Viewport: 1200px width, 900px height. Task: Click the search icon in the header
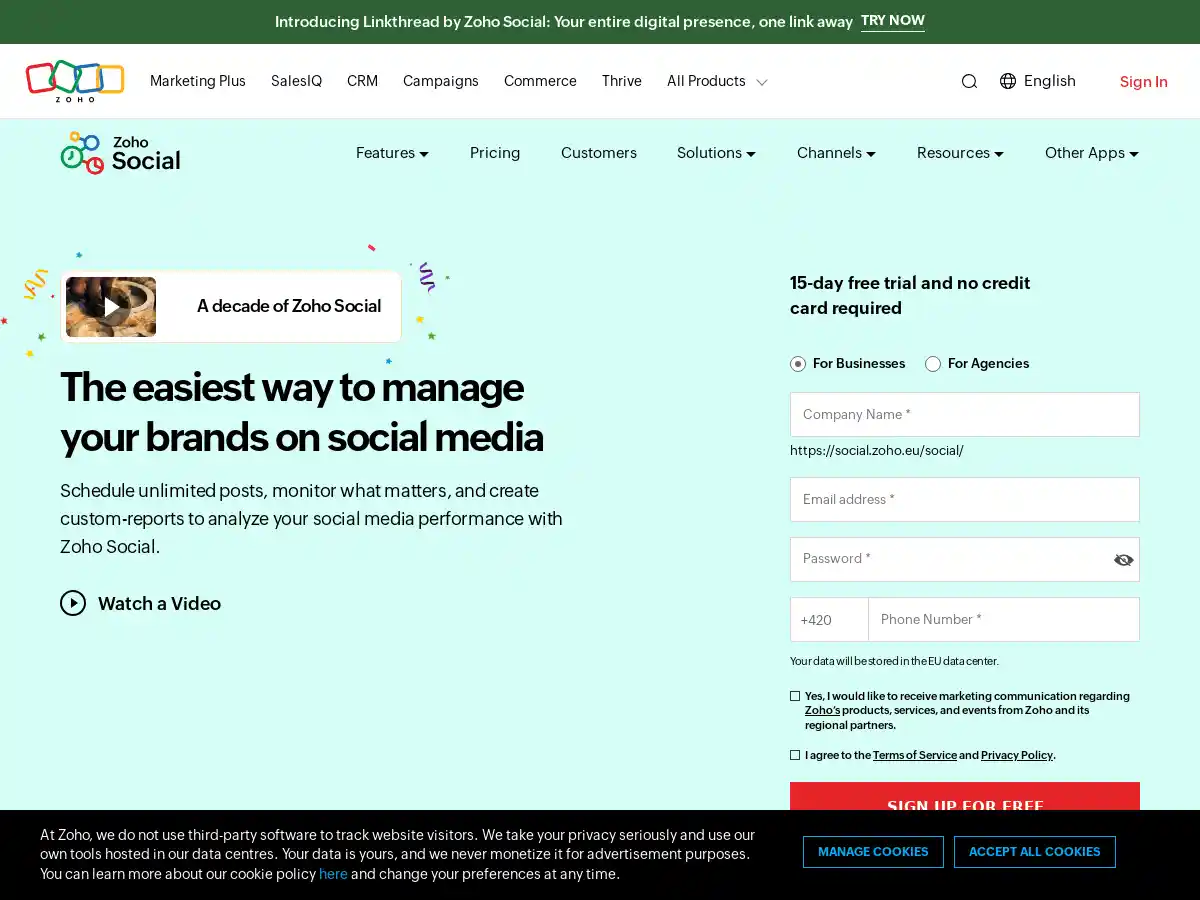click(x=969, y=81)
